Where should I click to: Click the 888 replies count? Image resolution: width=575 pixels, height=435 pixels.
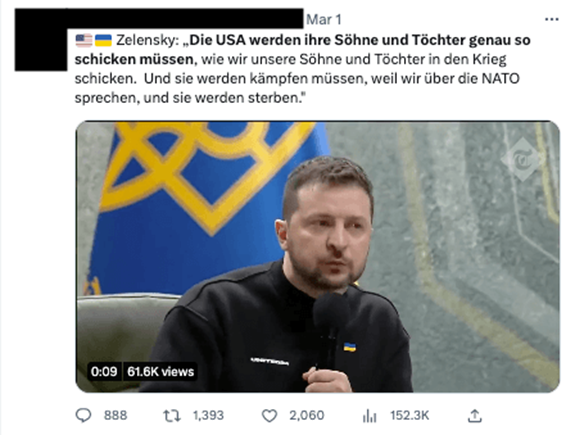[115, 415]
